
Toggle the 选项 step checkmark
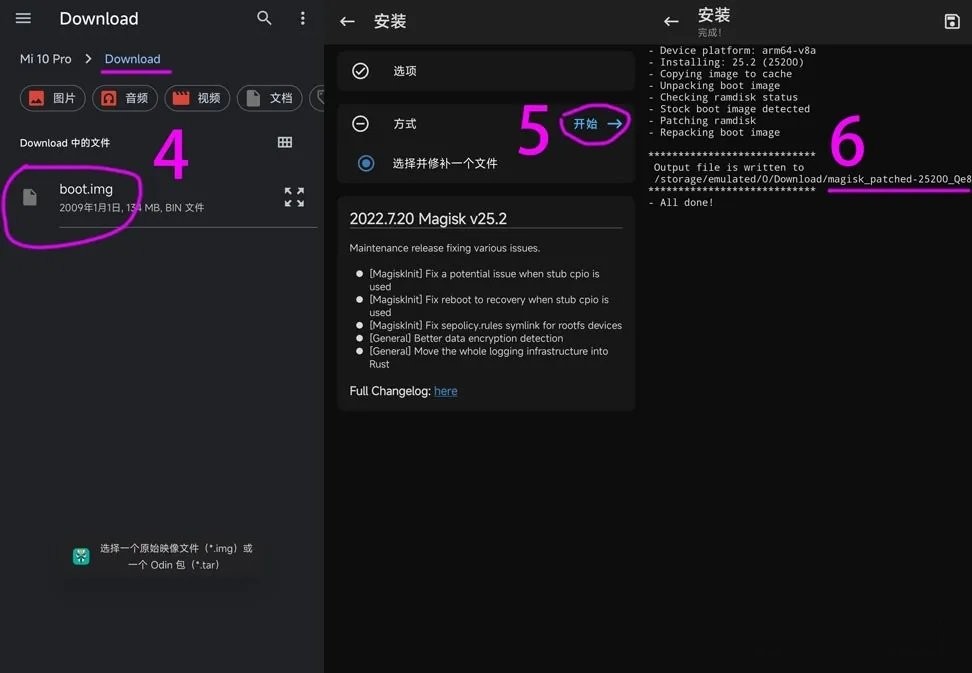tap(361, 71)
